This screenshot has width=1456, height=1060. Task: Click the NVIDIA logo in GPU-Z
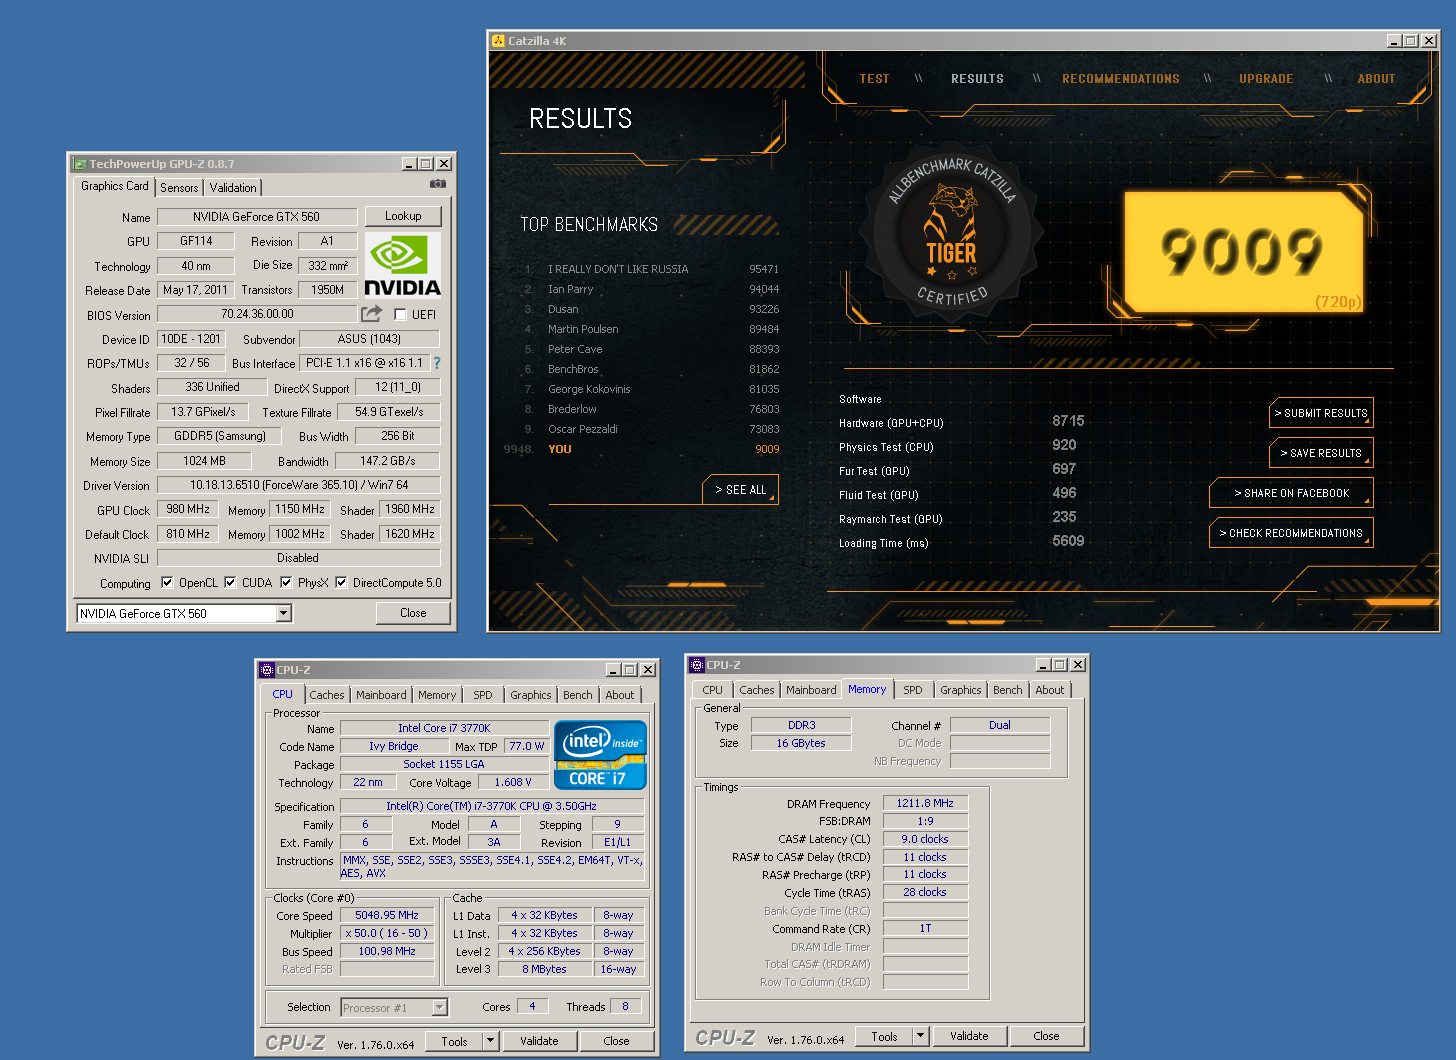[402, 266]
